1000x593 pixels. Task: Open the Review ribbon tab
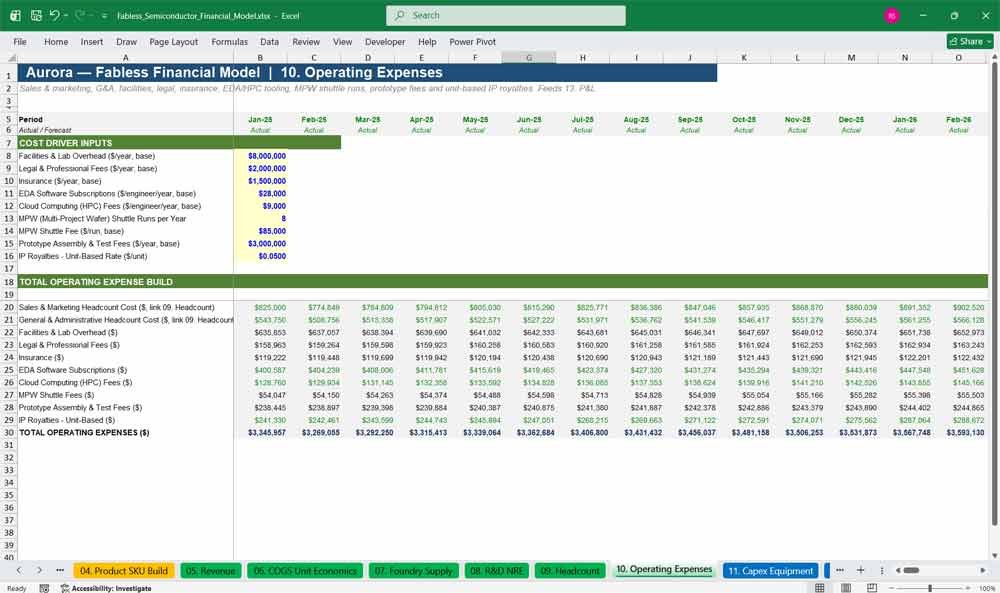pos(306,41)
